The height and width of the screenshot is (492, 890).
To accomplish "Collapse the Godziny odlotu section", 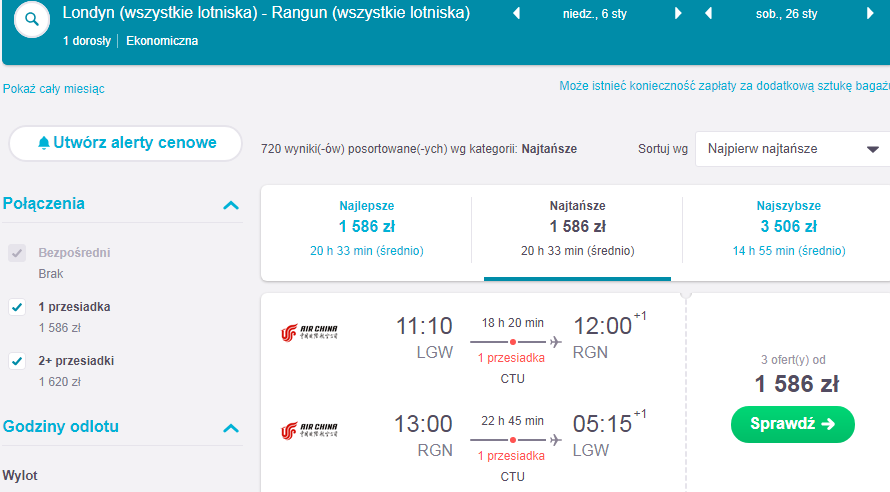I will coord(230,428).
